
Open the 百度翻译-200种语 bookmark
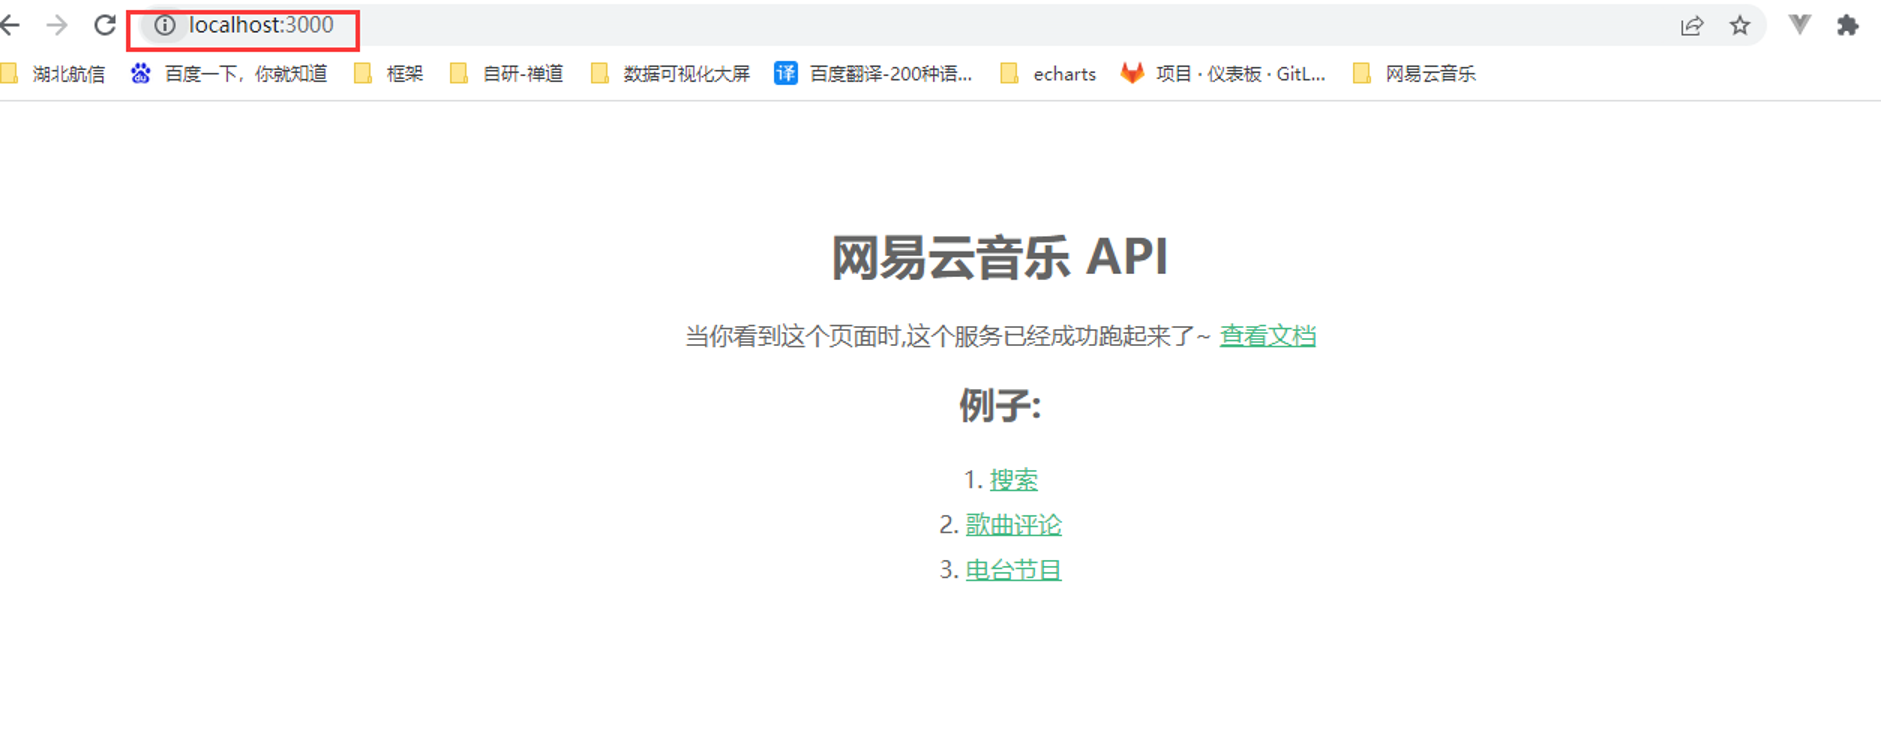pos(873,74)
